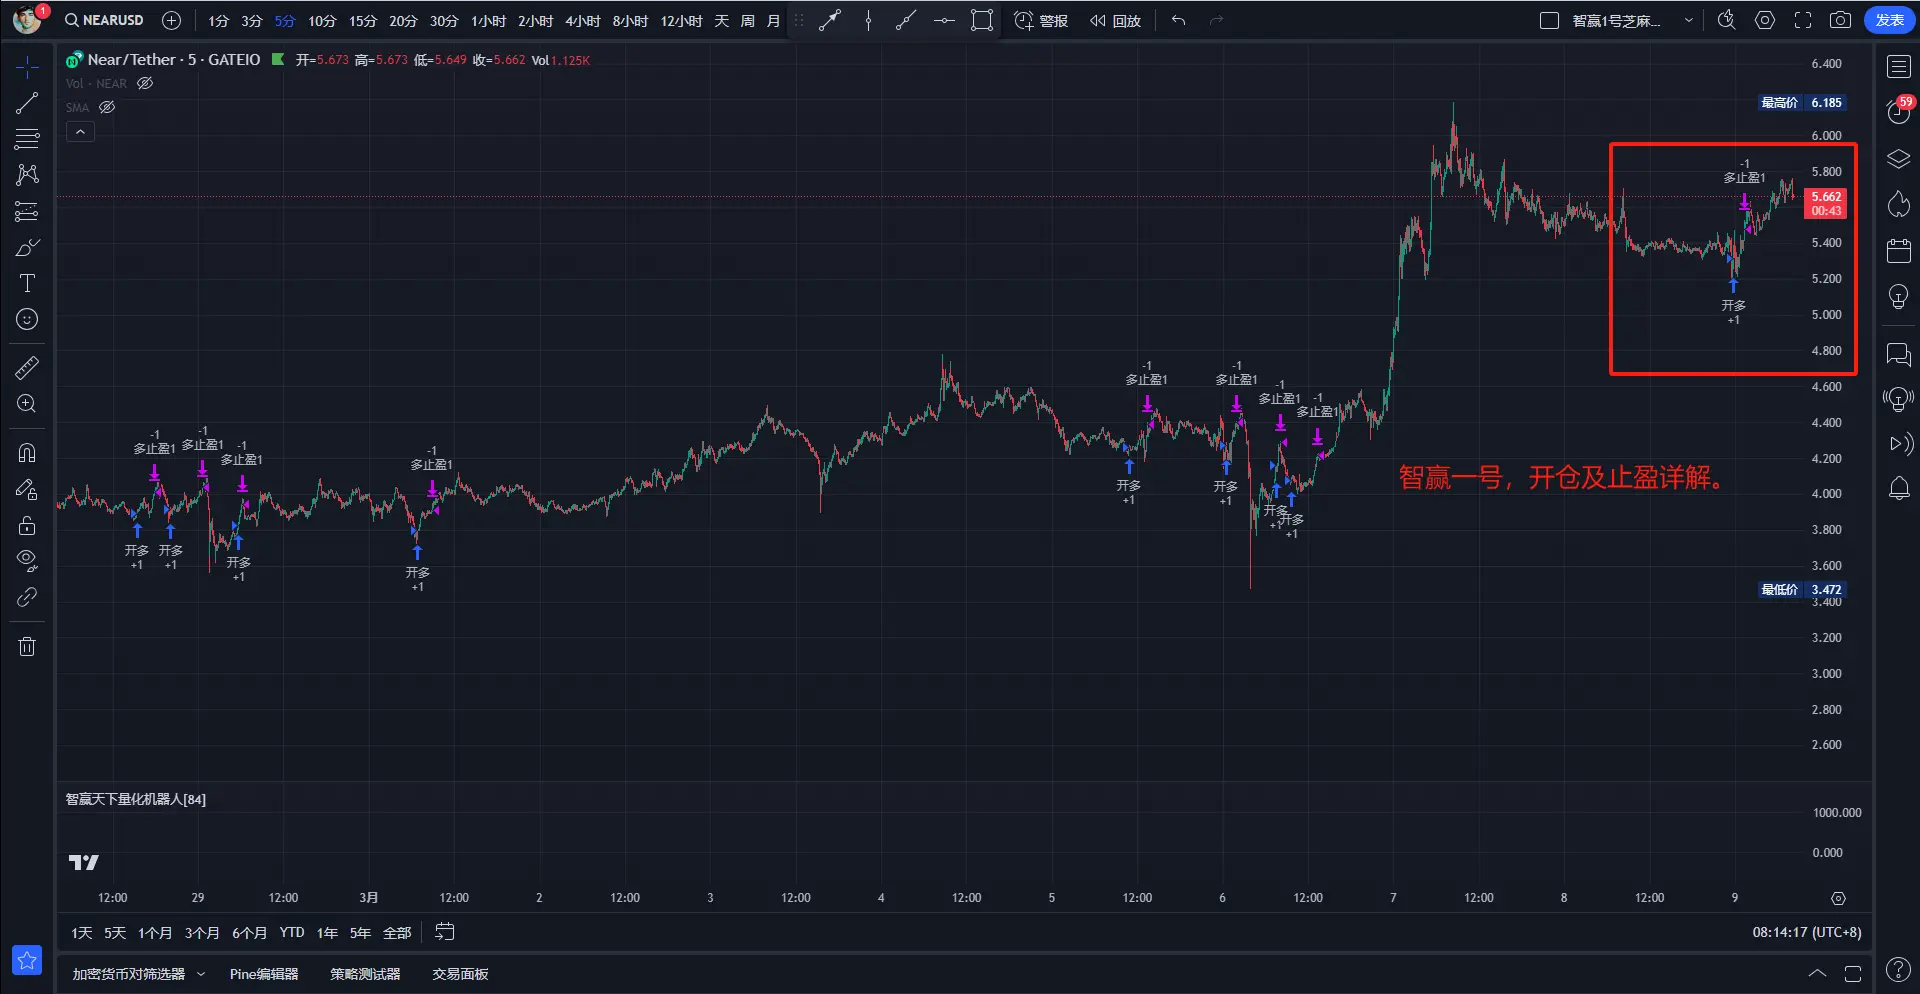Toggle visibility of the Vol NEAR indicator
The width and height of the screenshot is (1920, 994).
pyautogui.click(x=145, y=83)
